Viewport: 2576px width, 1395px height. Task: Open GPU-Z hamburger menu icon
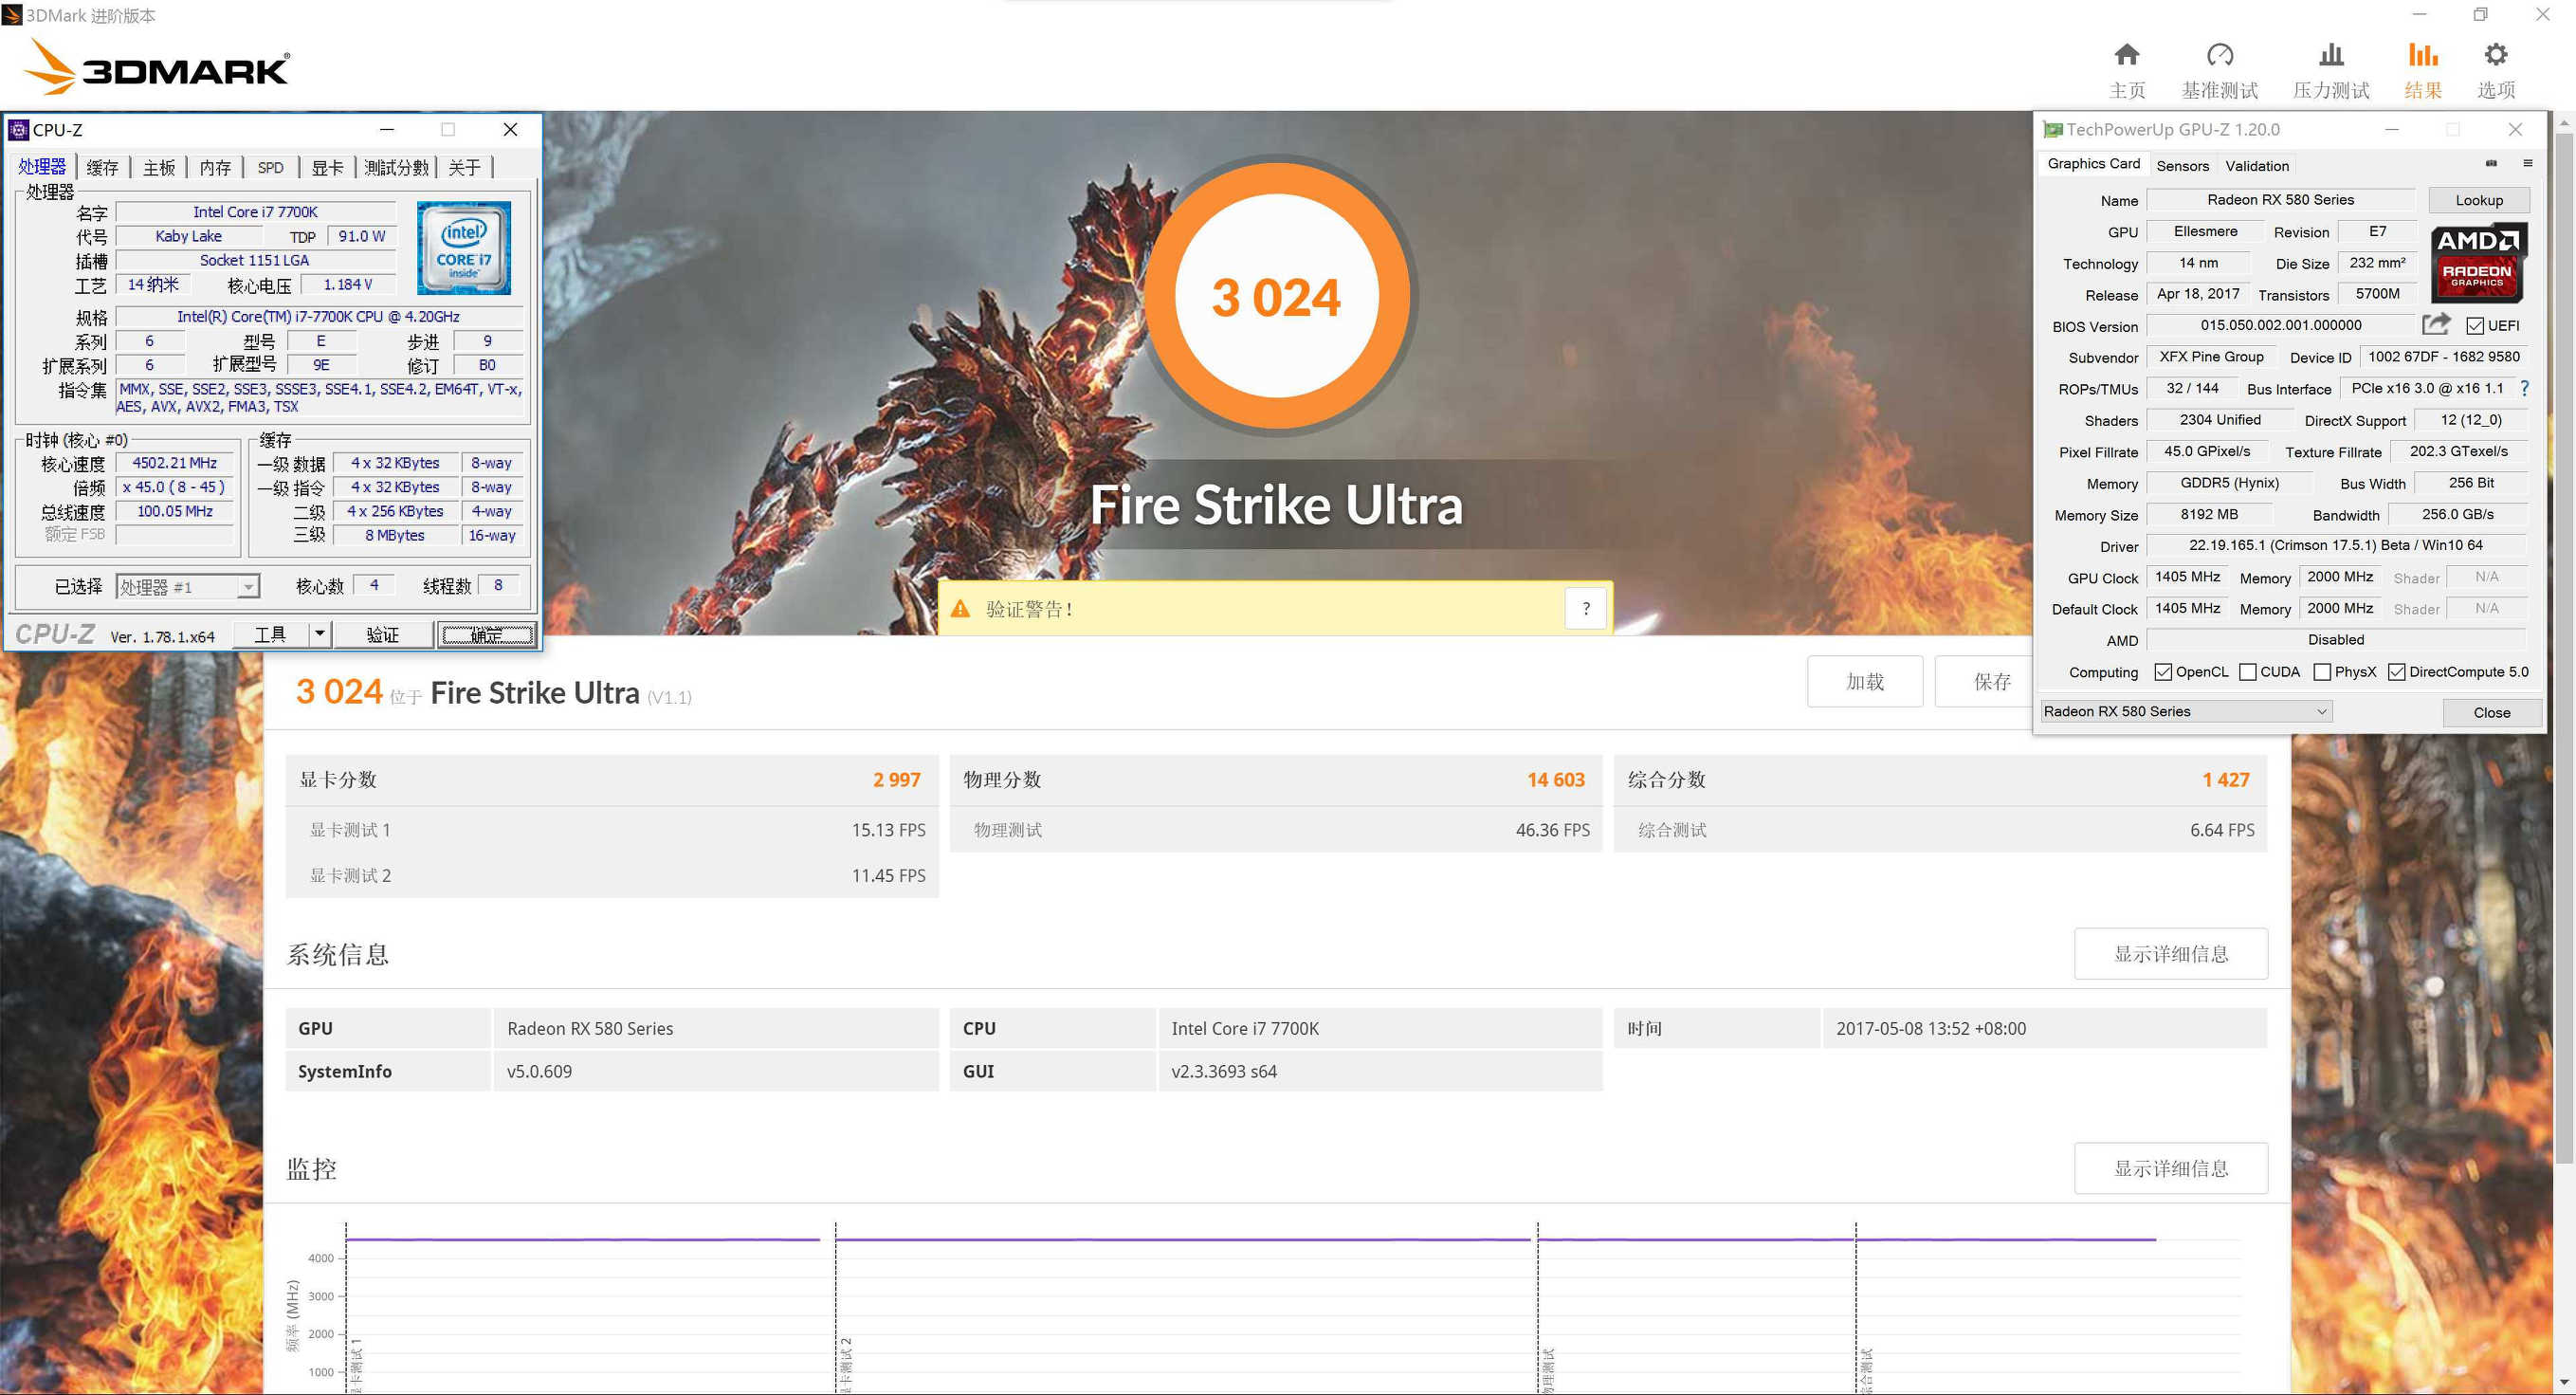[2527, 164]
